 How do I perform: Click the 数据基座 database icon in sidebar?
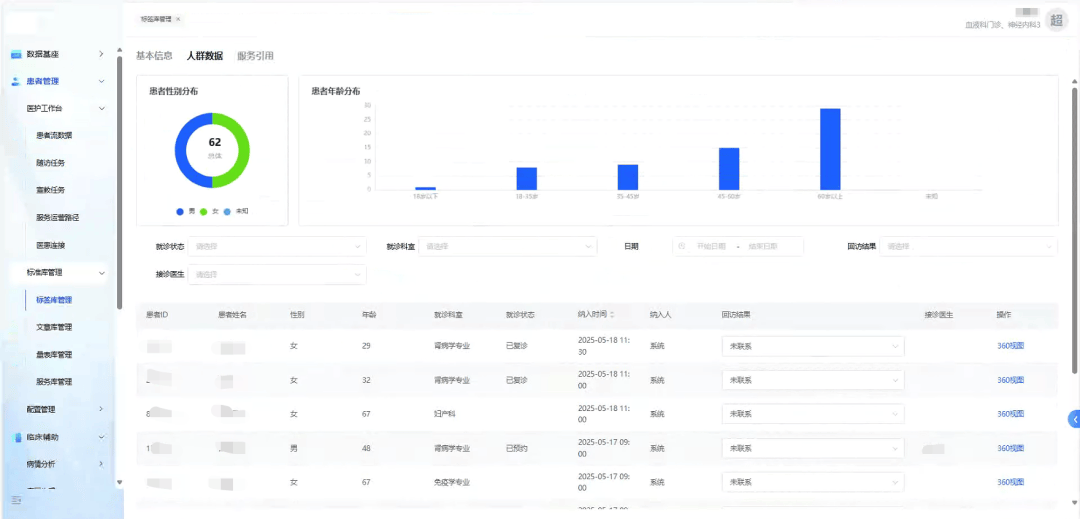point(16,54)
